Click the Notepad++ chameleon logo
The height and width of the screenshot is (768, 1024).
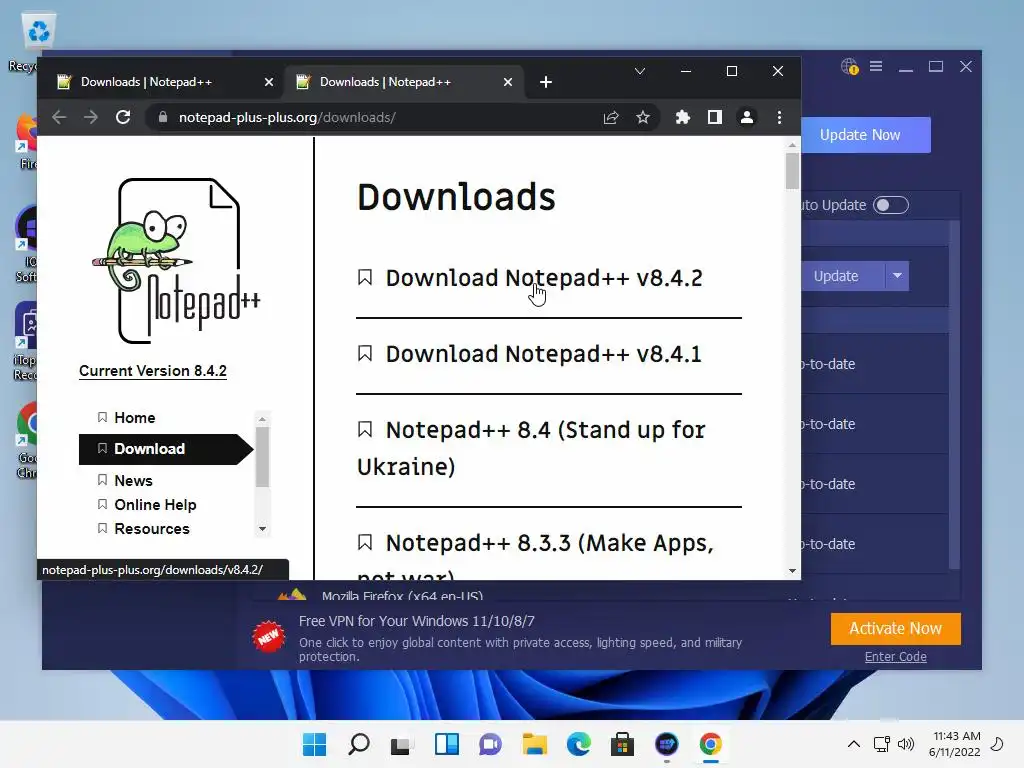coord(176,261)
